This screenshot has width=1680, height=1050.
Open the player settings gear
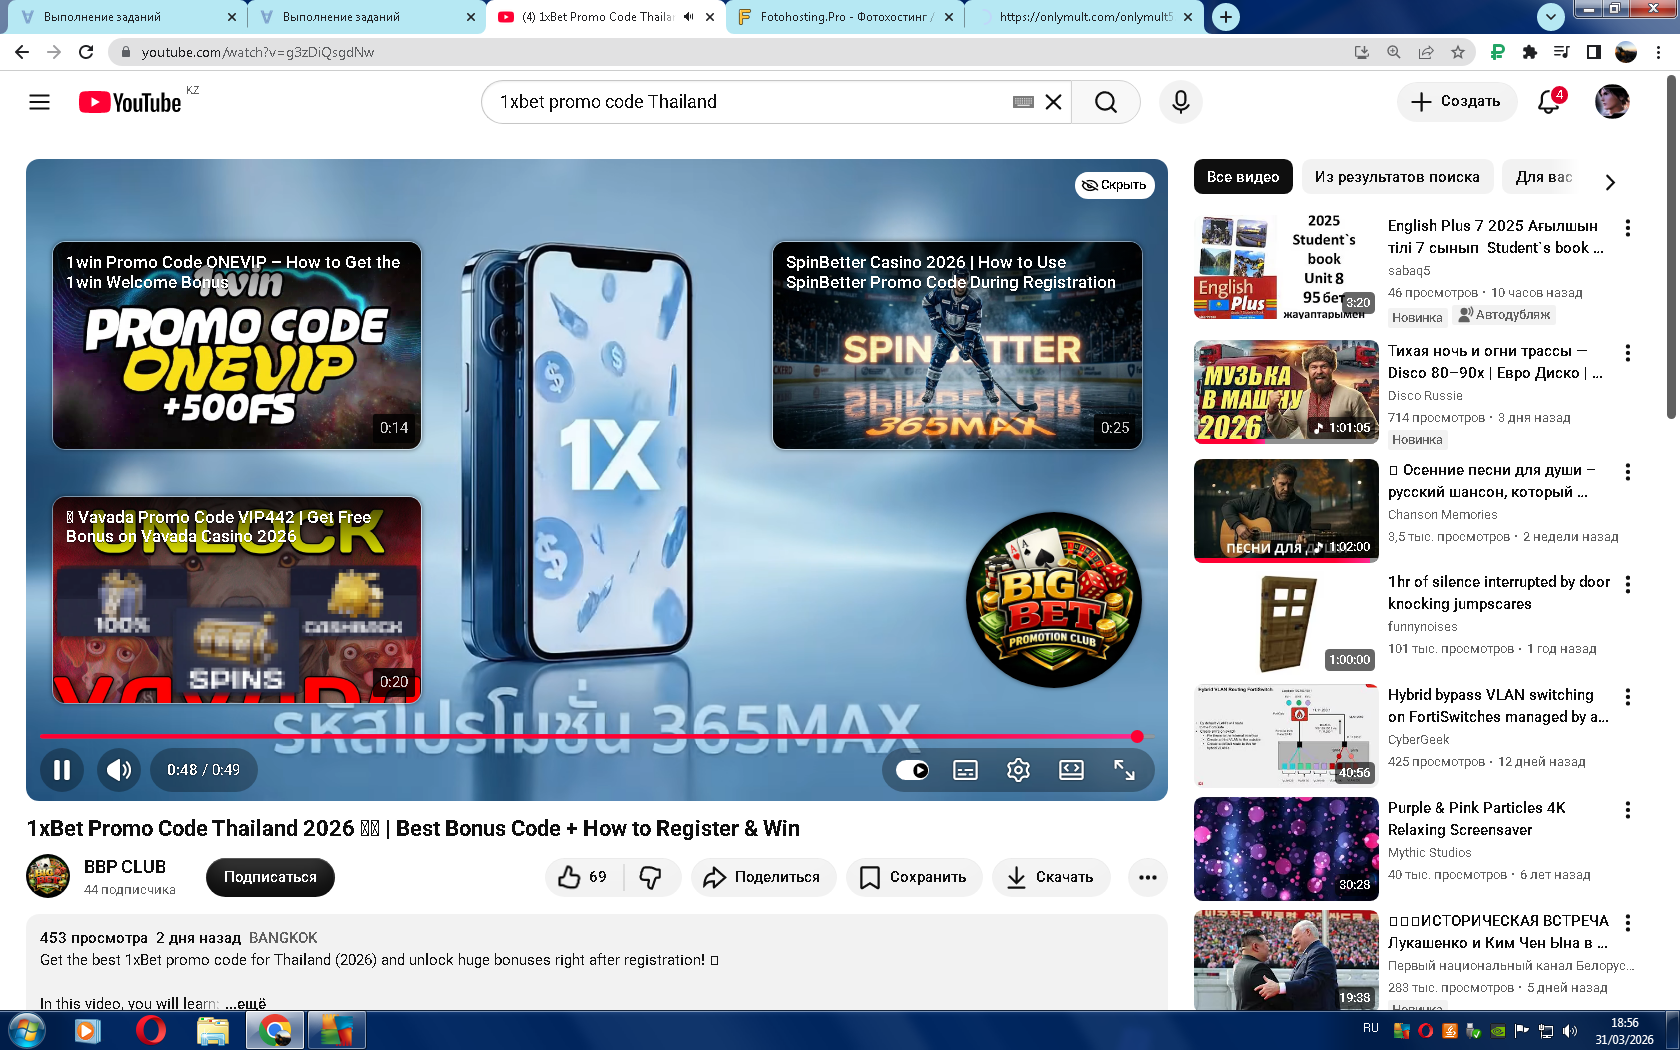pyautogui.click(x=1018, y=770)
